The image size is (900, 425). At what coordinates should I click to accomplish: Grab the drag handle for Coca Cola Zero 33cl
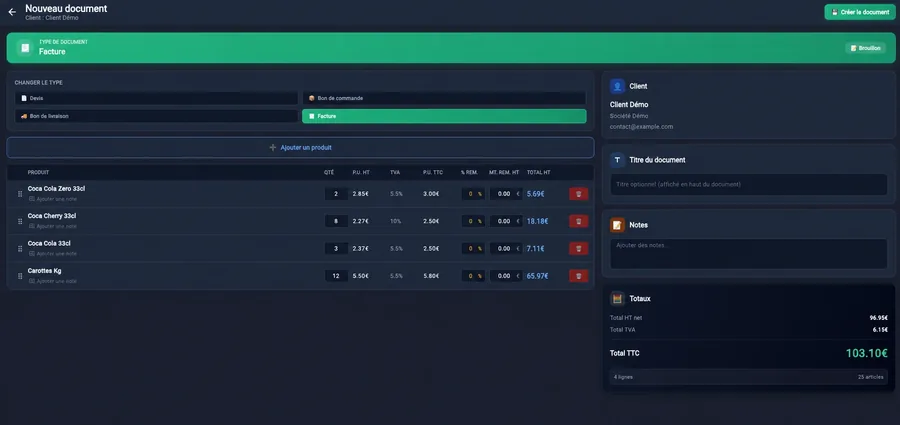coord(20,194)
